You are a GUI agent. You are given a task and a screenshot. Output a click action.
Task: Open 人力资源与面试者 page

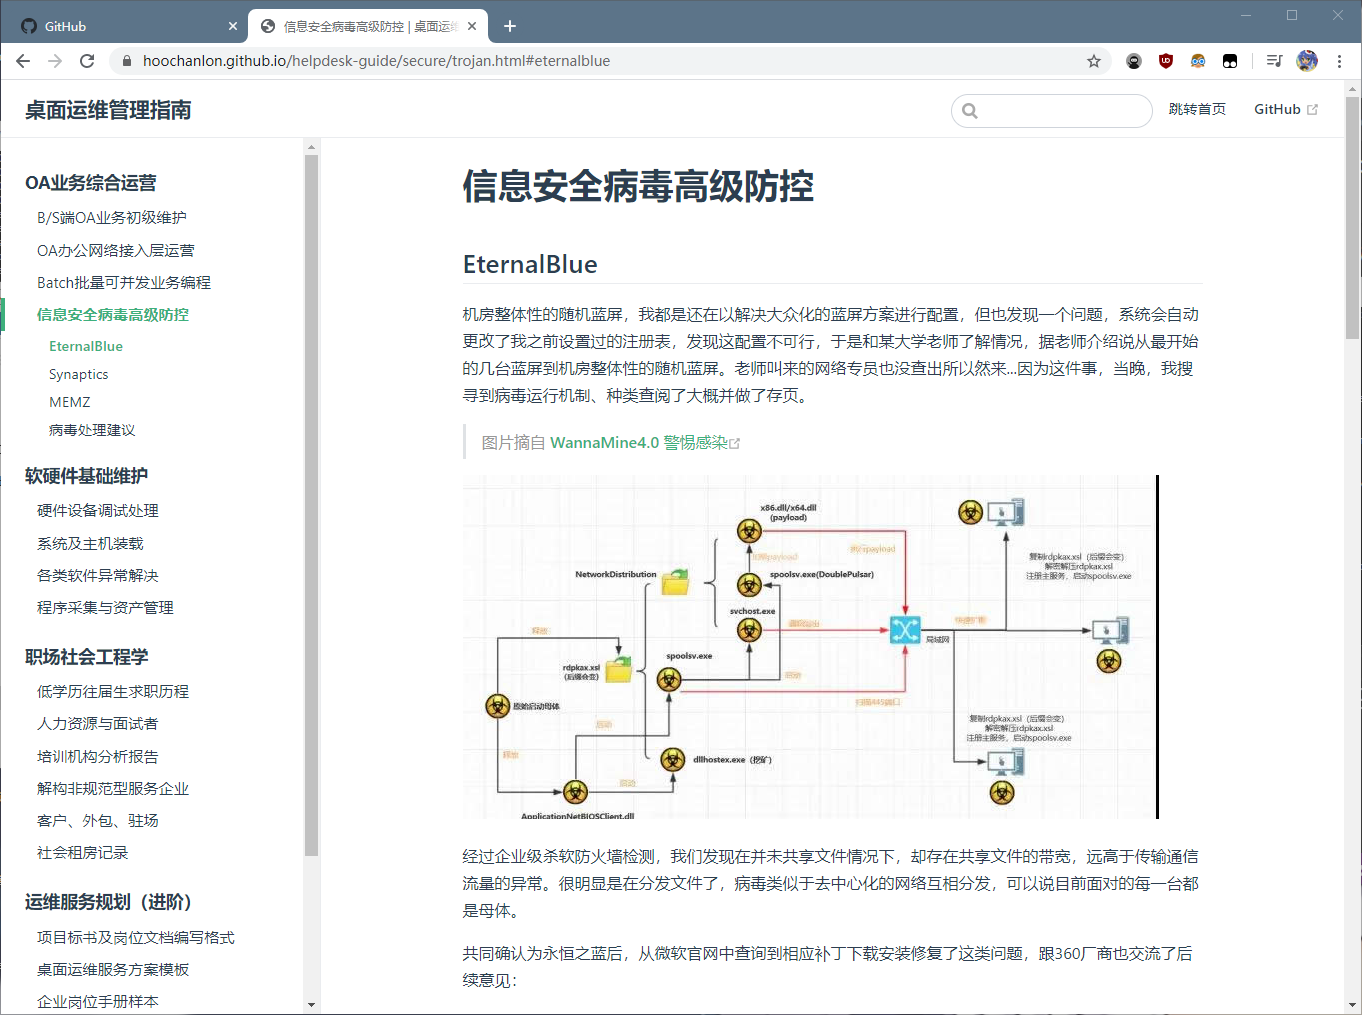click(98, 724)
